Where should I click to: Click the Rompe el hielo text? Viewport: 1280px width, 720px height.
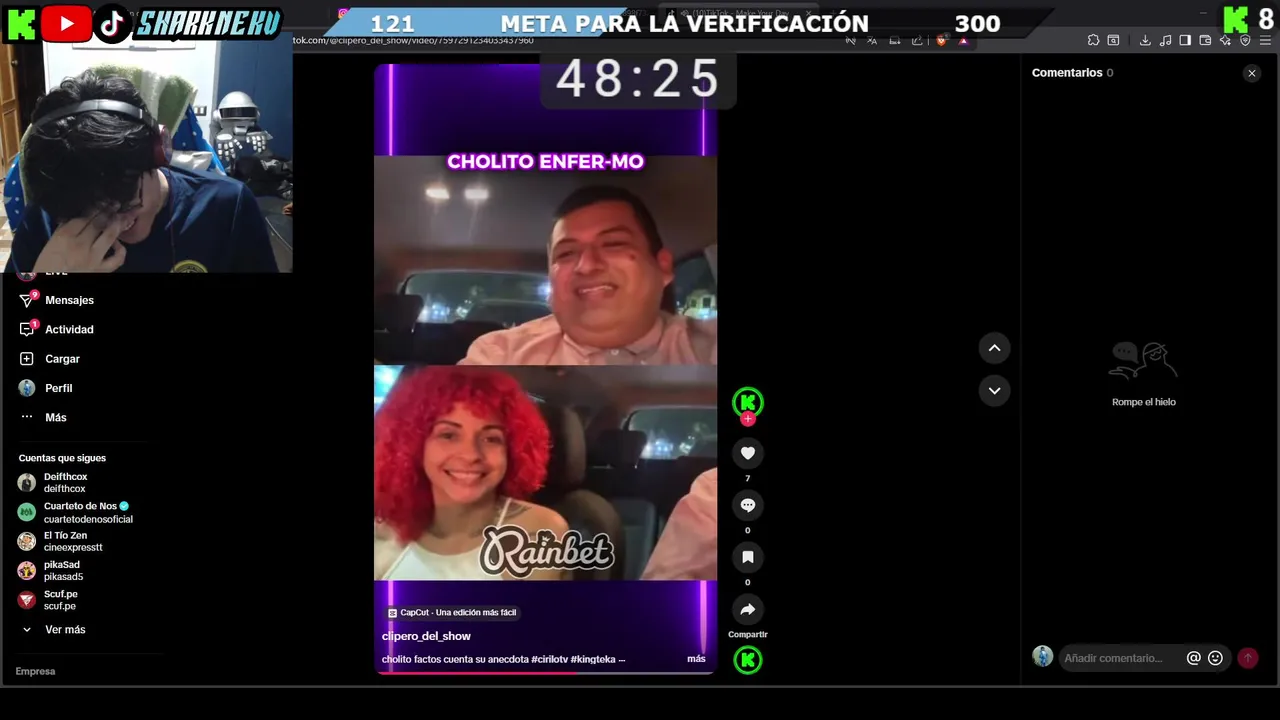tap(1144, 402)
